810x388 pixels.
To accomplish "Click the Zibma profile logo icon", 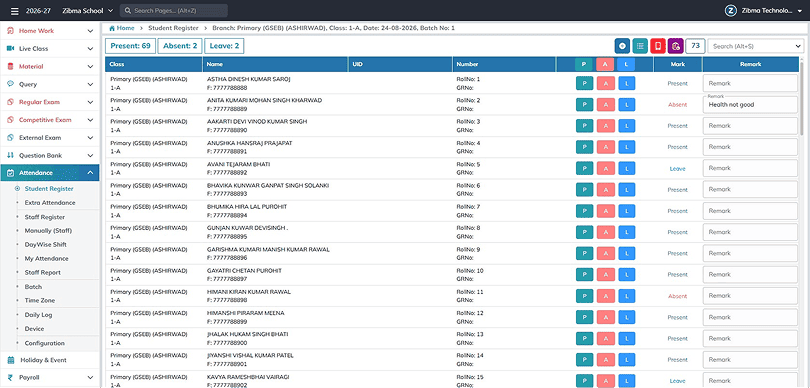I will (730, 11).
